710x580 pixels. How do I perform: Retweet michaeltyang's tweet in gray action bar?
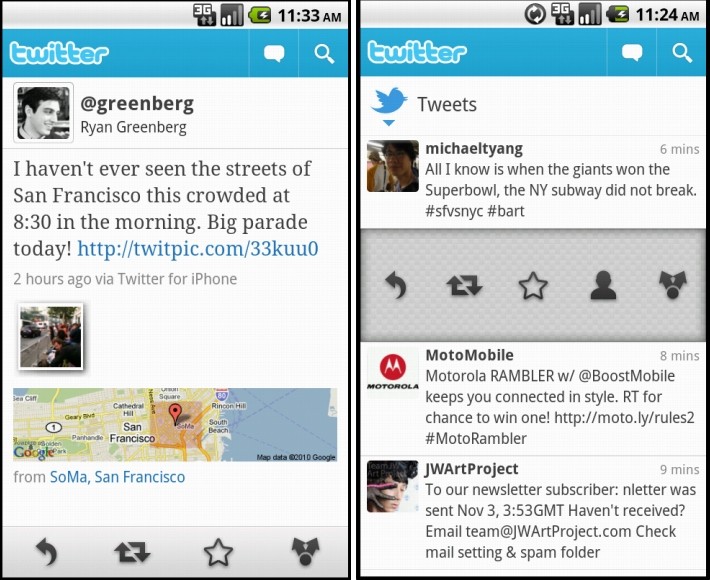pyautogui.click(x=464, y=286)
